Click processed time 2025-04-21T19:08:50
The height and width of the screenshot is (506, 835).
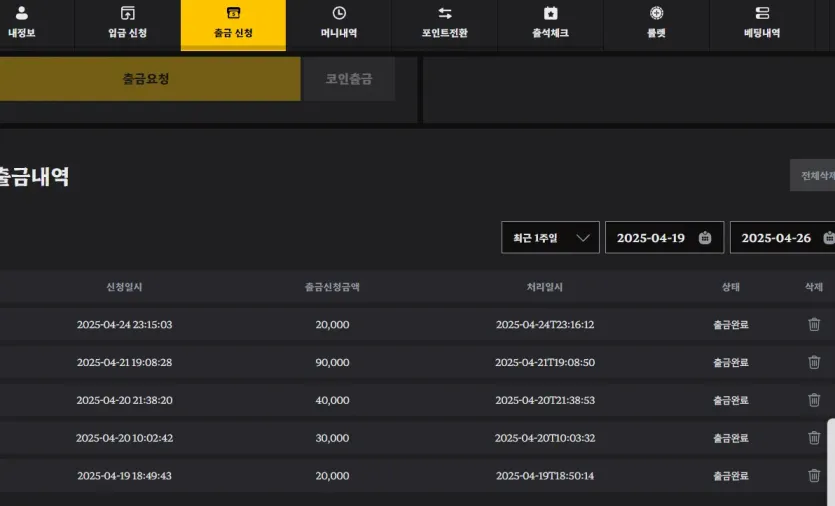click(x=545, y=362)
